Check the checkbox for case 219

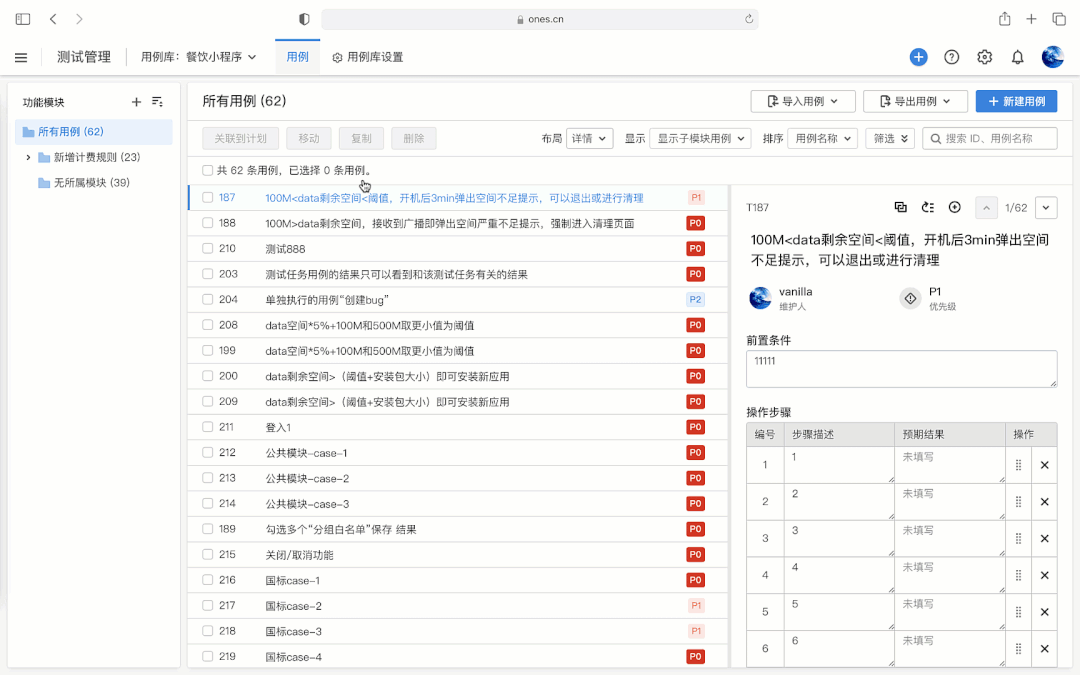(207, 656)
